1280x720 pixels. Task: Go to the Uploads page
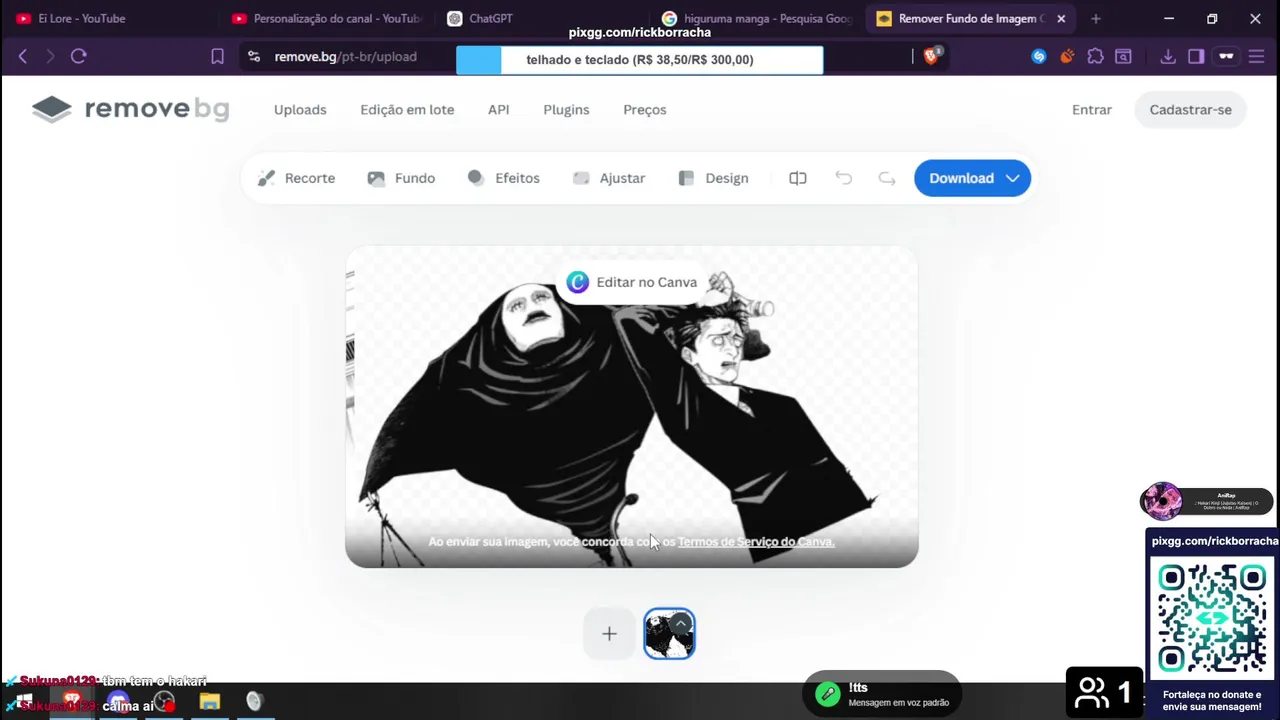click(x=300, y=110)
